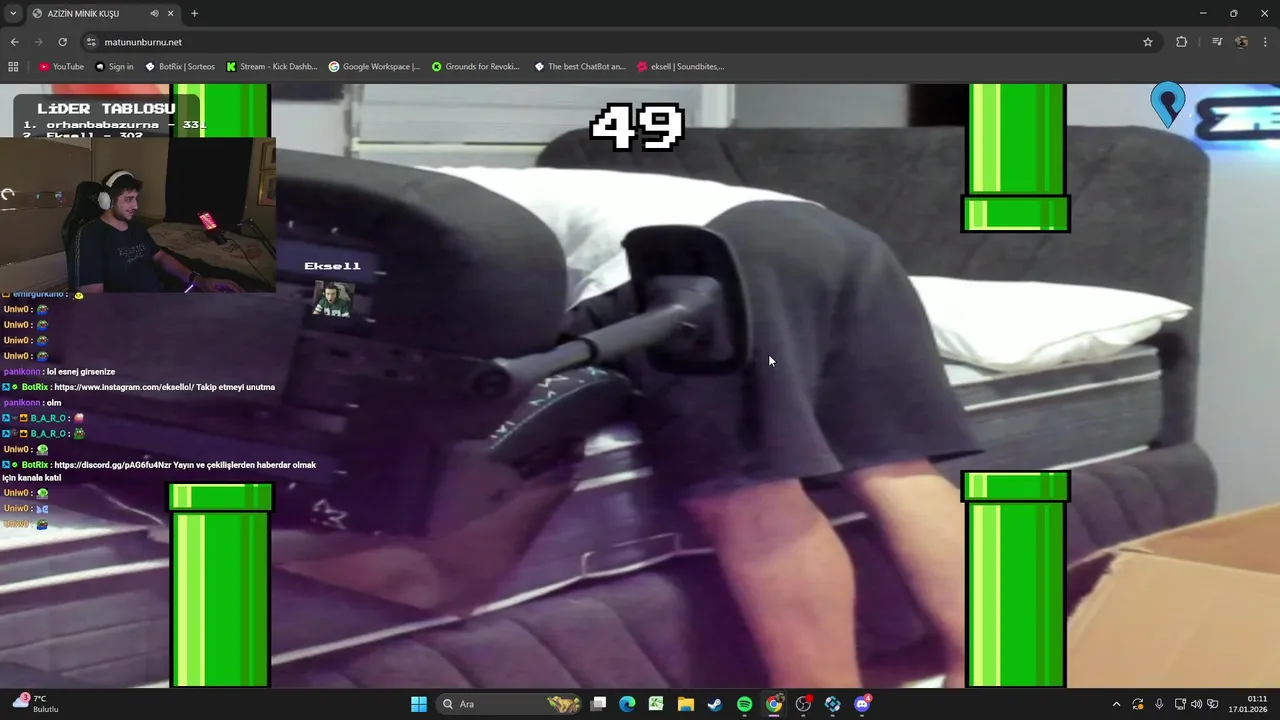Open Discord from the taskbar
This screenshot has width=1280, height=720.
pyautogui.click(x=862, y=704)
